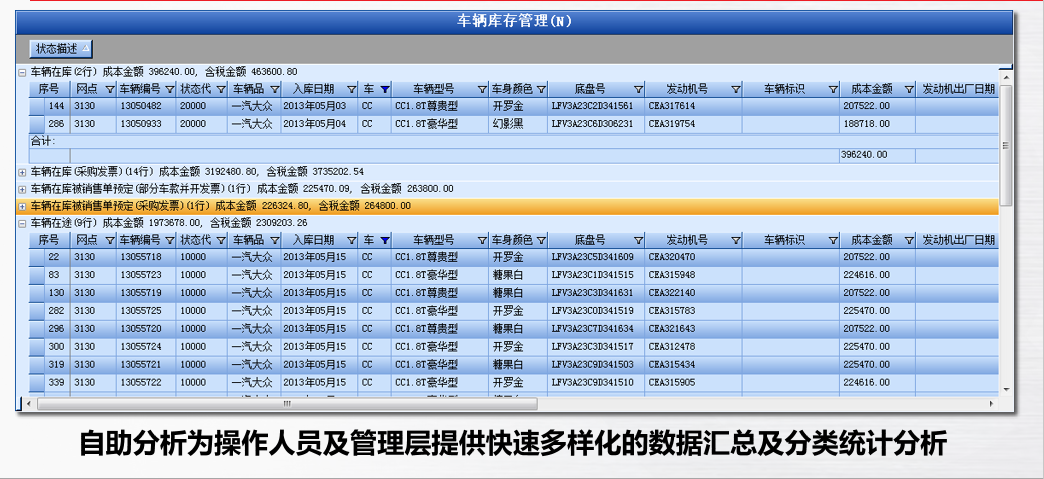Click 成本金额 filter icon in 车辆在库 table header
This screenshot has width=1044, height=479.
pos(908,89)
